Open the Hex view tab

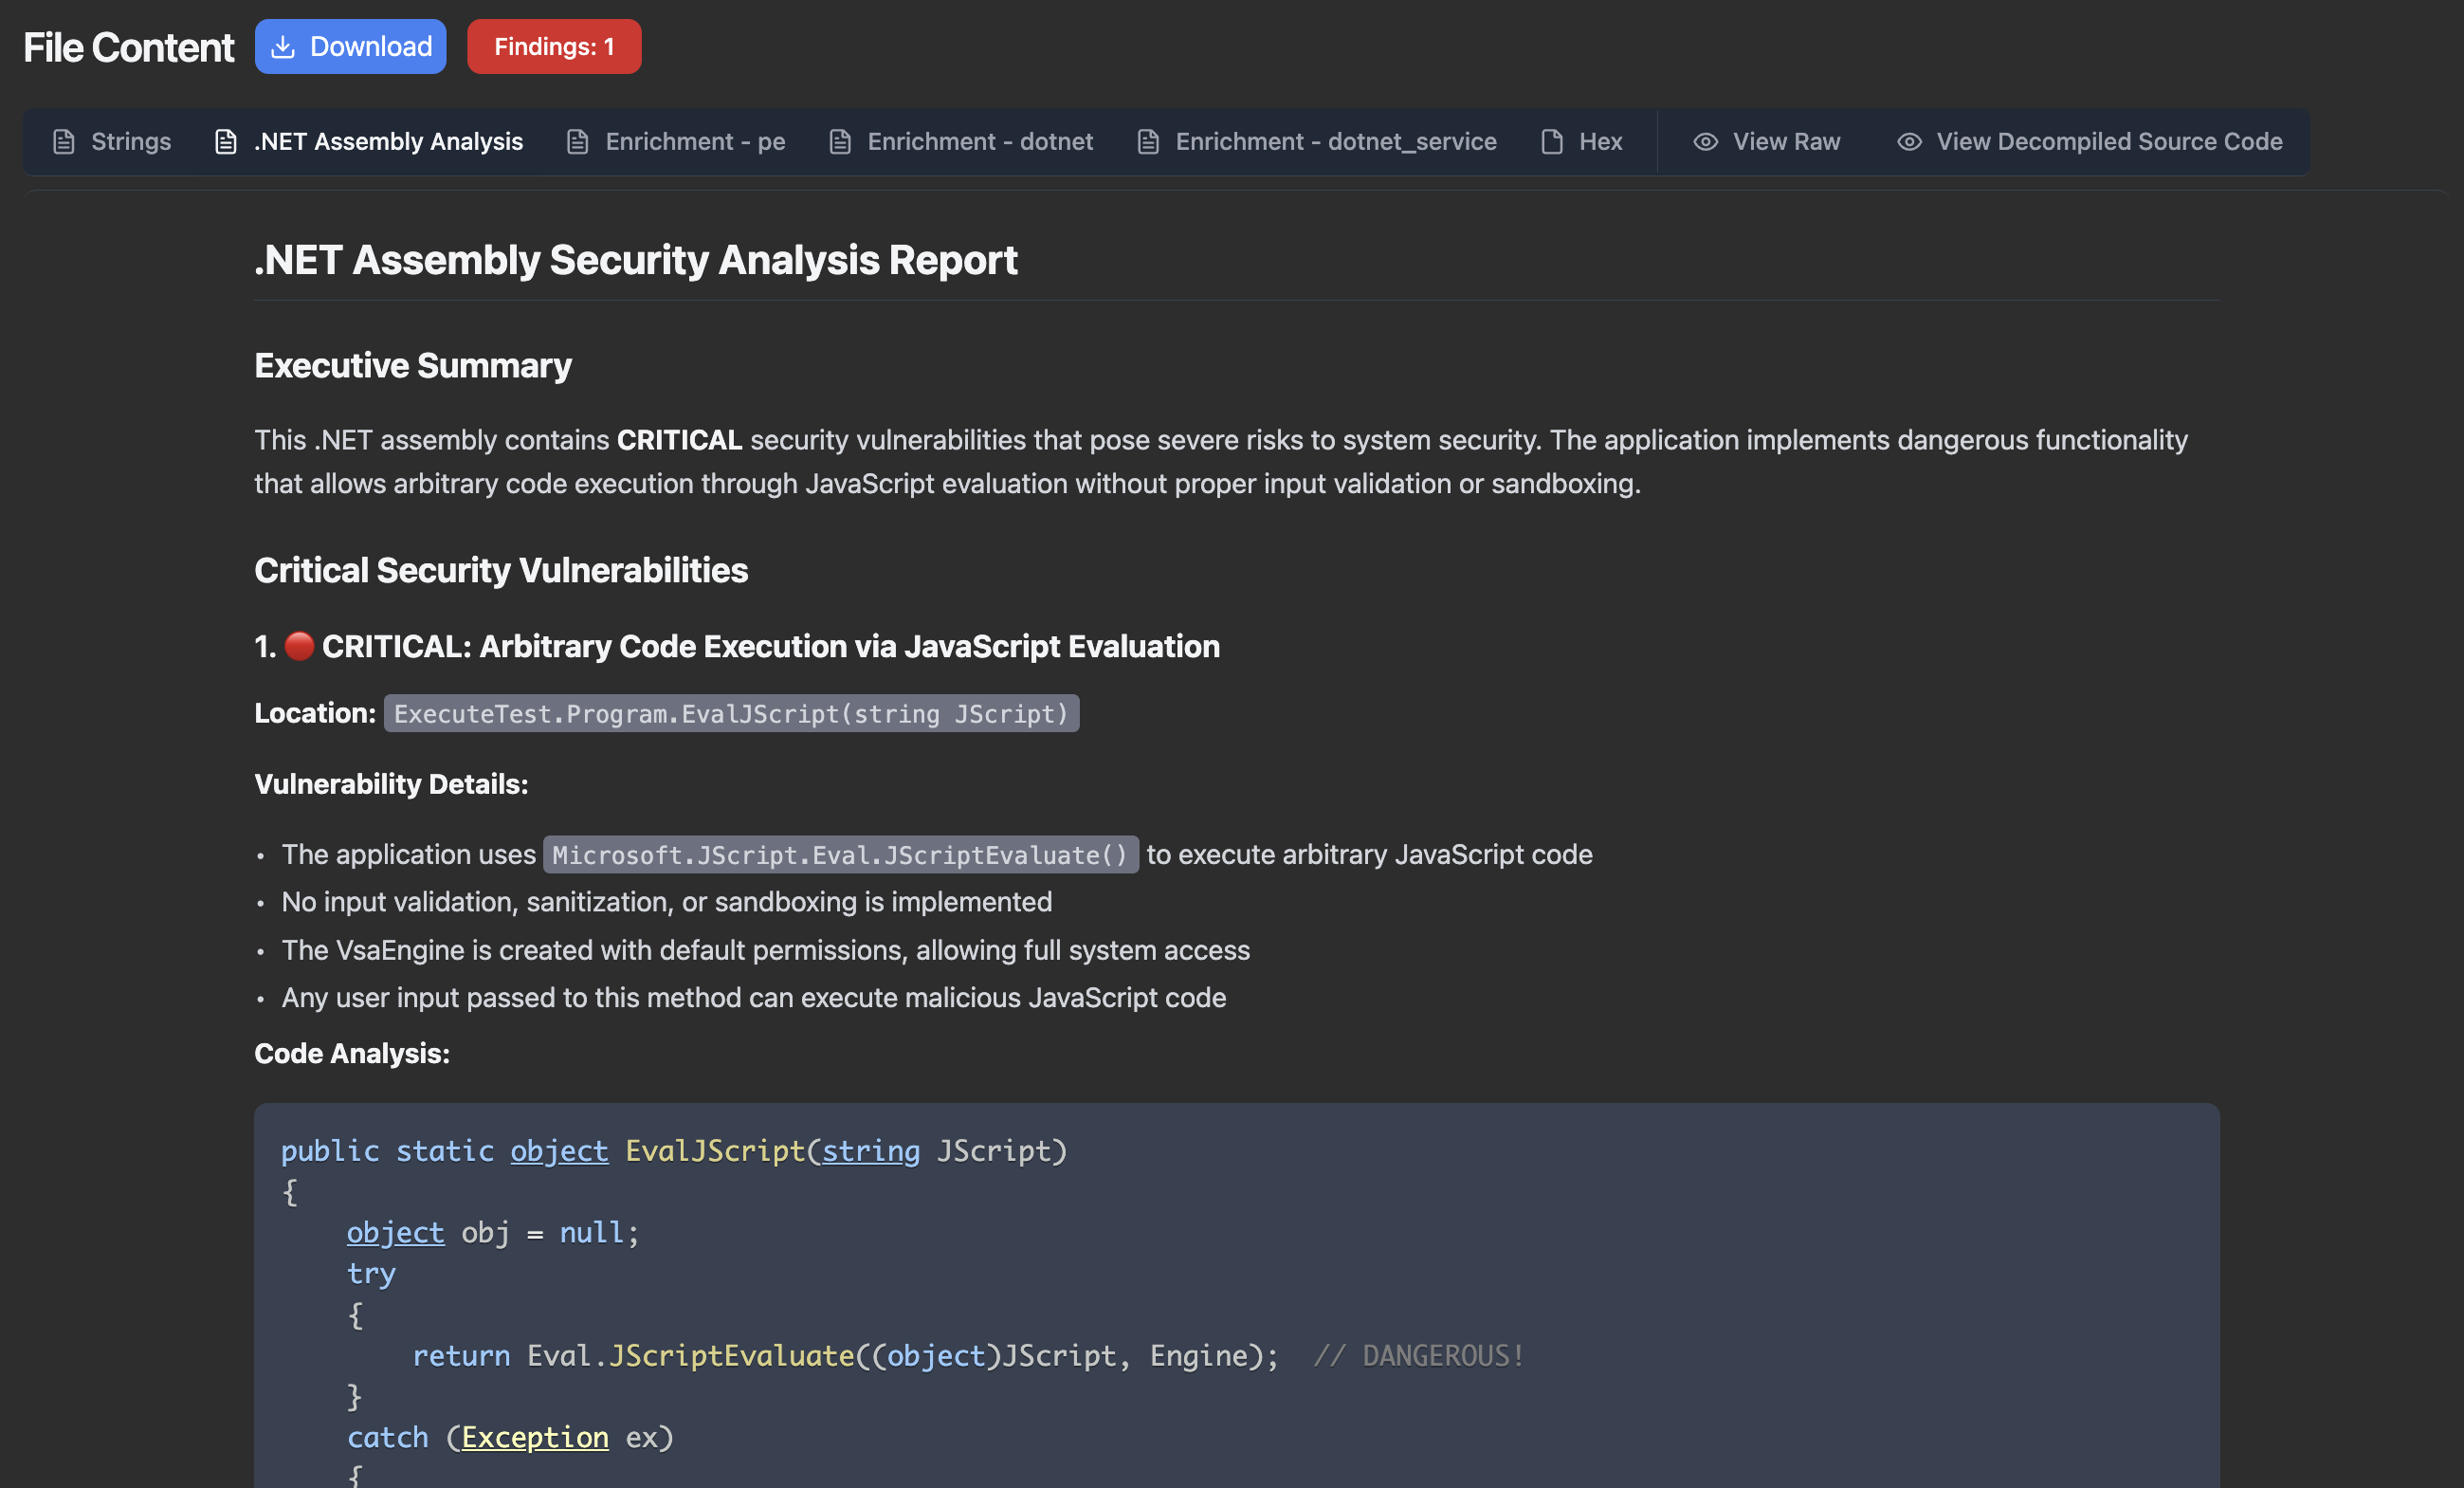tap(1600, 141)
